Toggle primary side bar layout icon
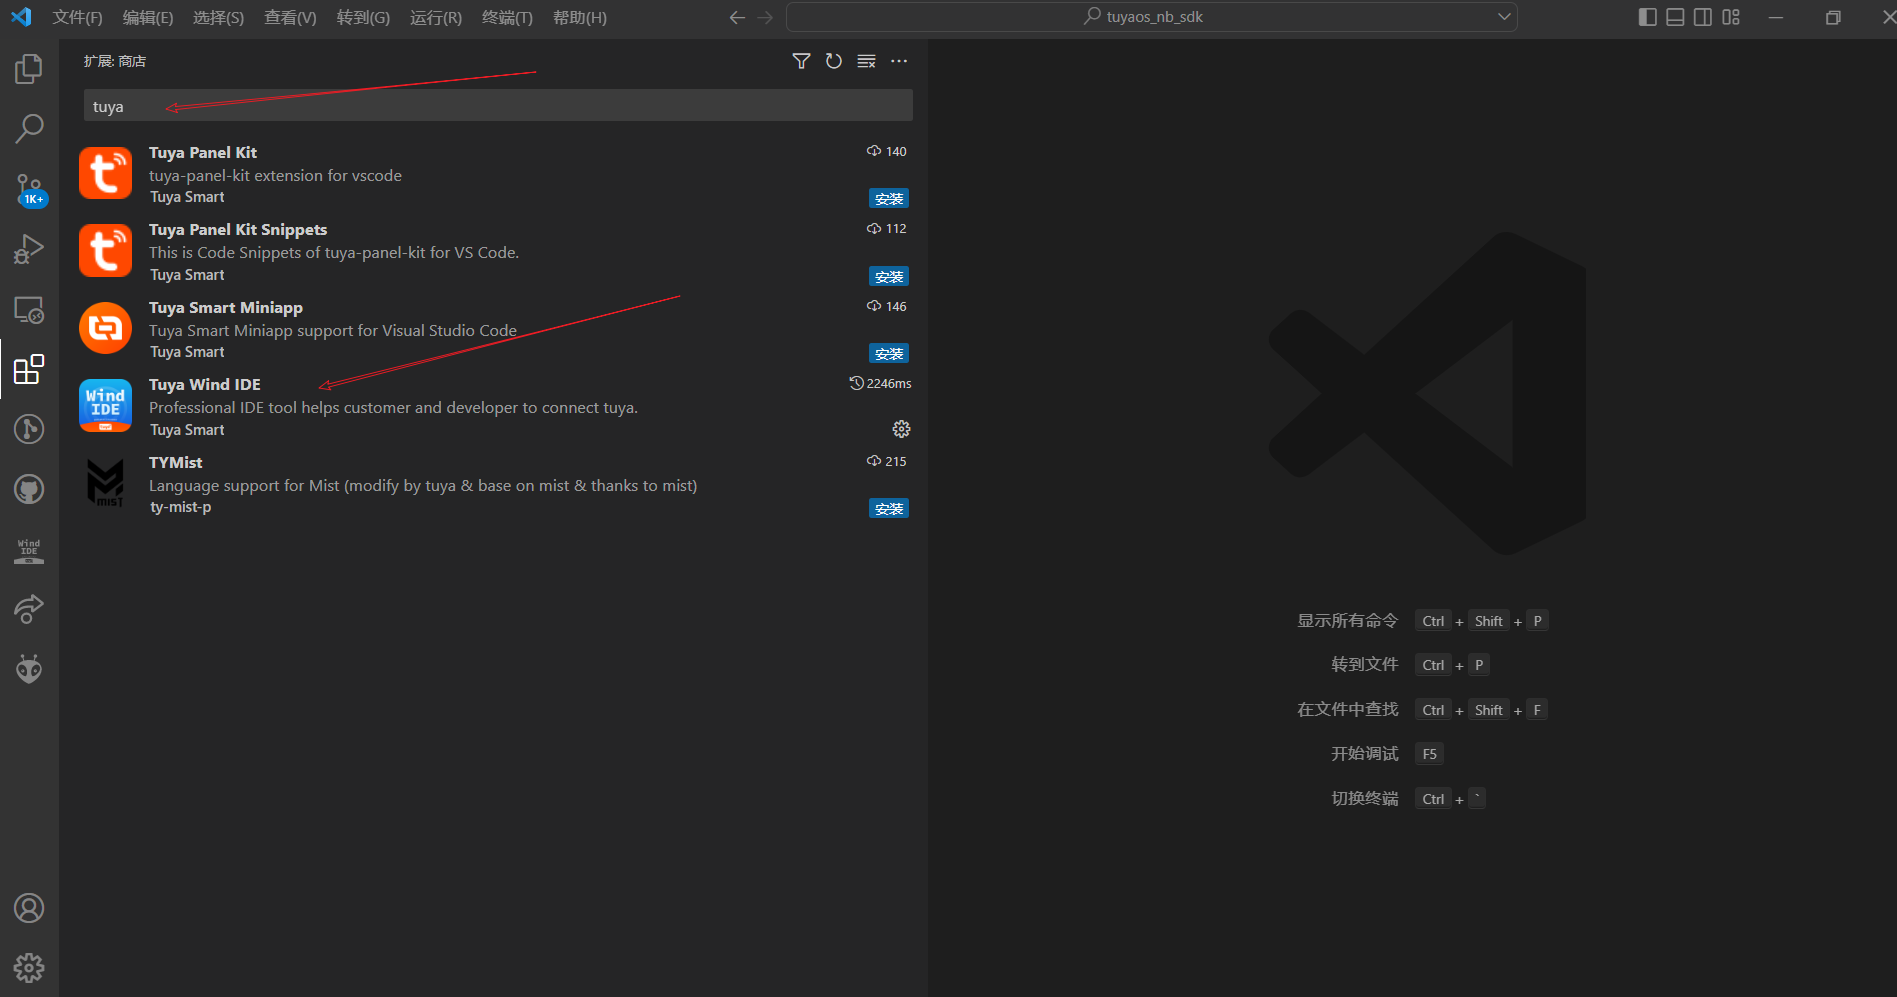1897x997 pixels. 1648,17
